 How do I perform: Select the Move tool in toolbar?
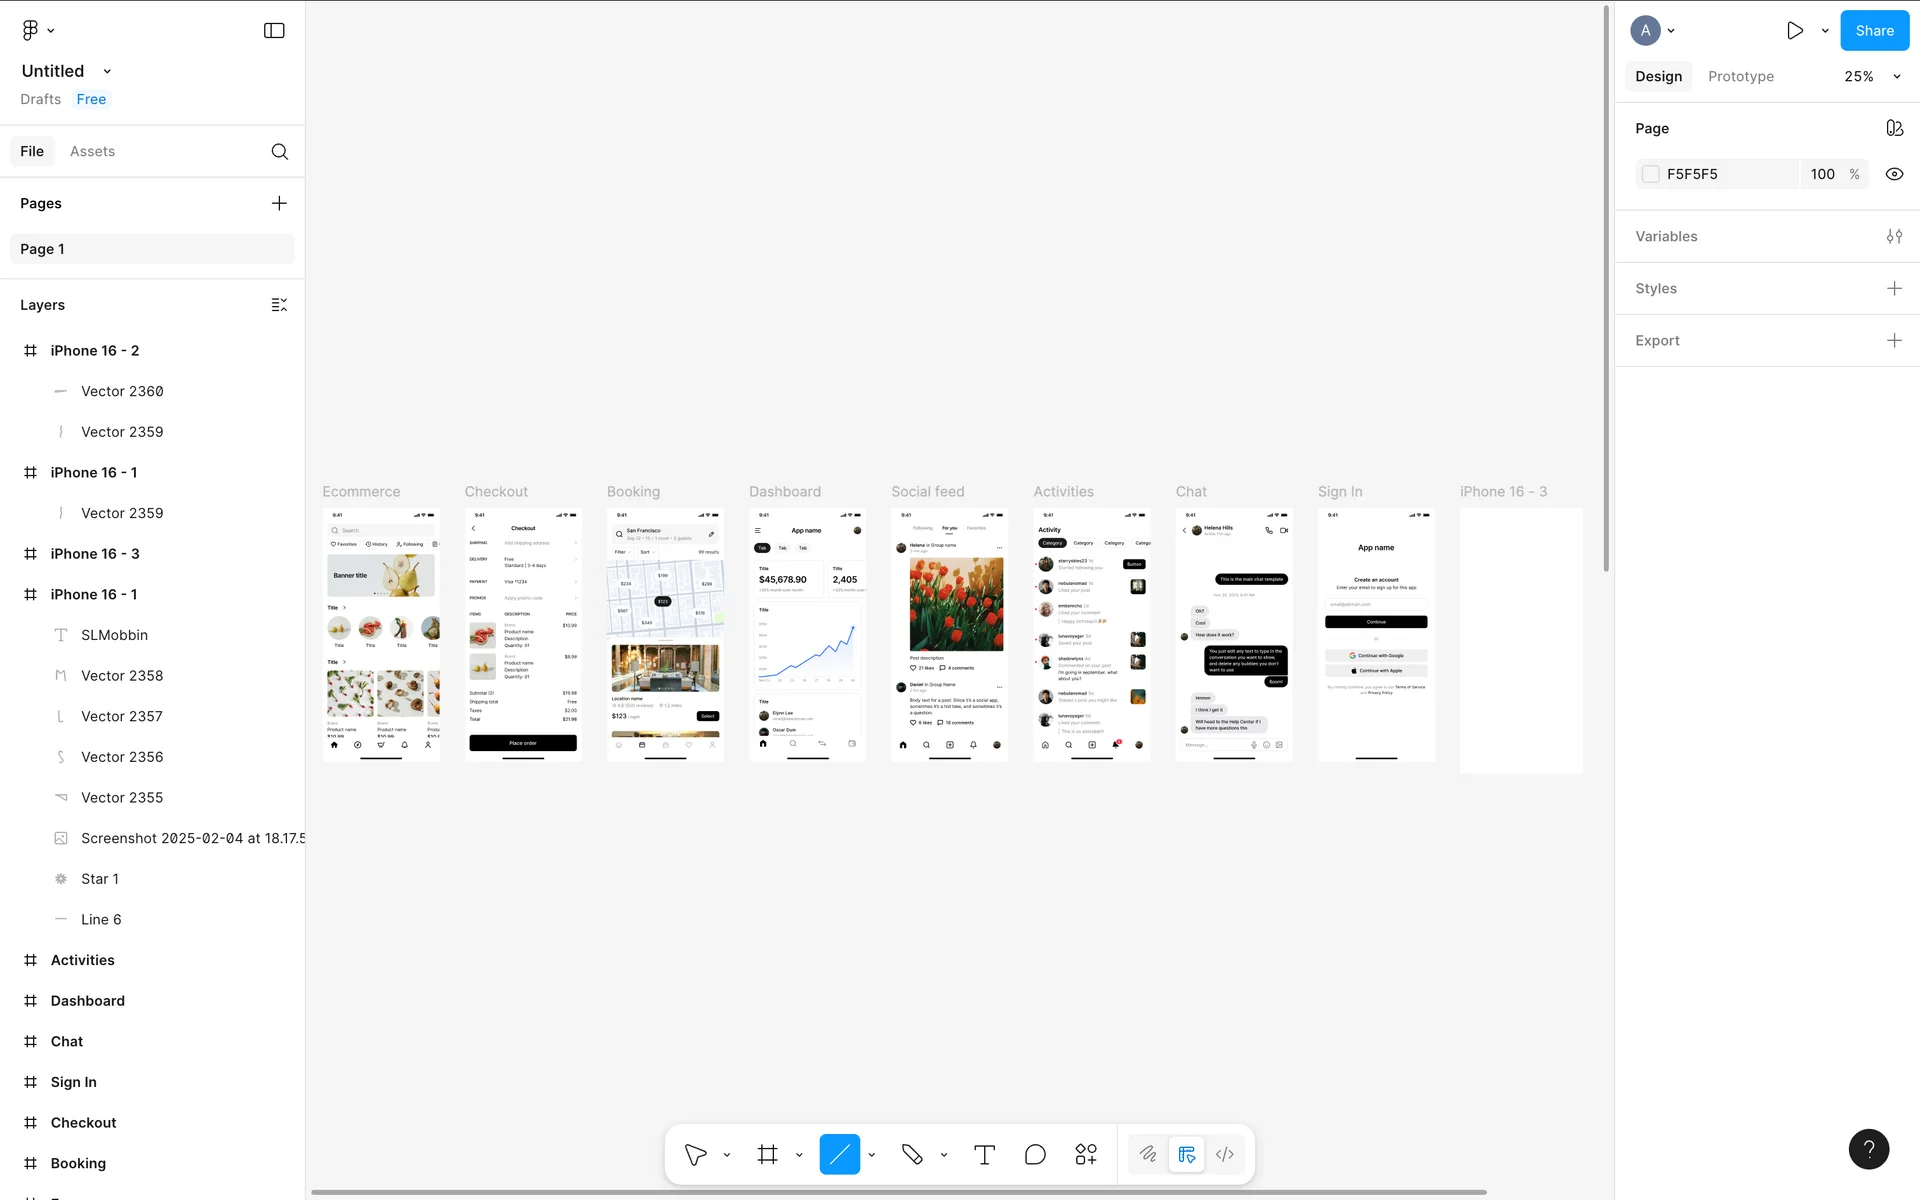pyautogui.click(x=695, y=1154)
